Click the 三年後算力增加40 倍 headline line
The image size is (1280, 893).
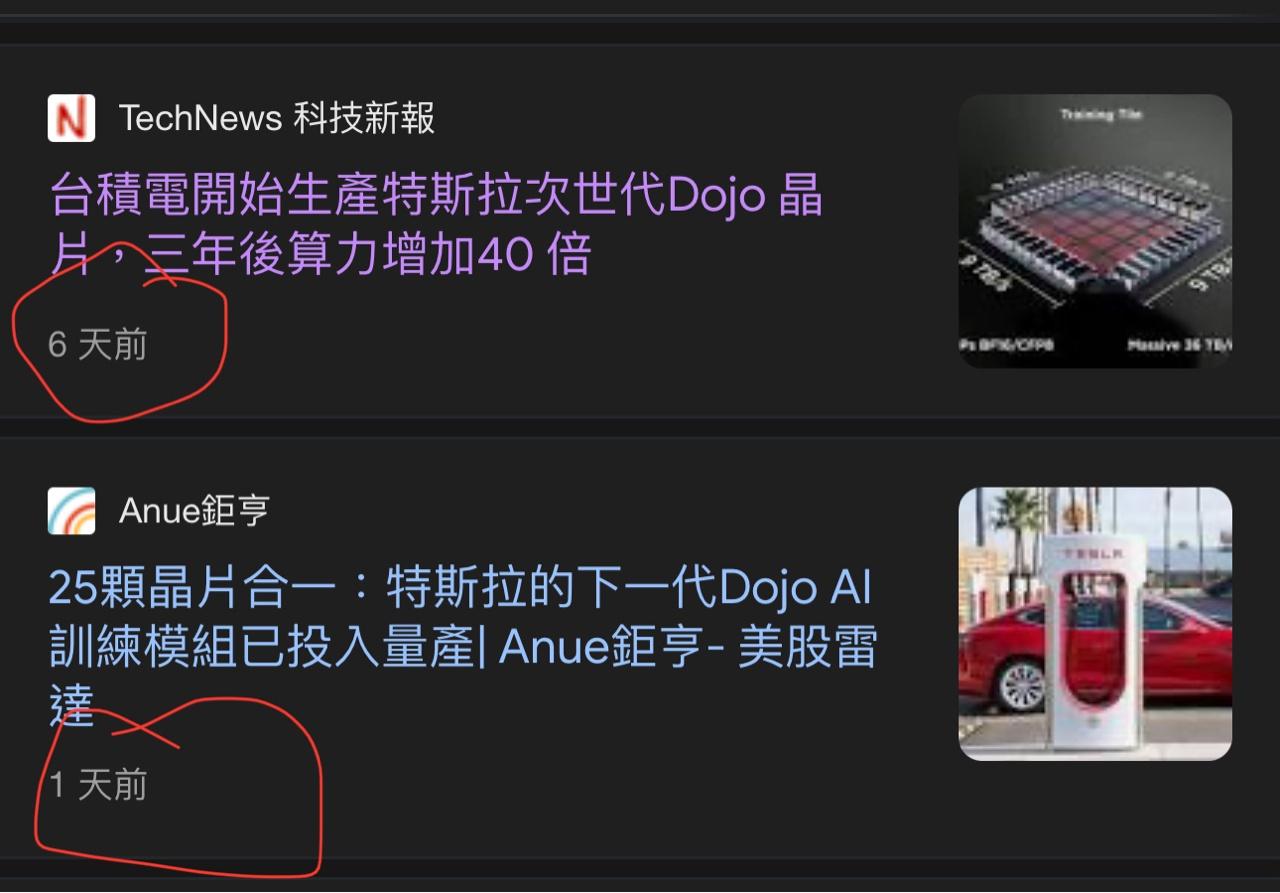tap(369, 255)
